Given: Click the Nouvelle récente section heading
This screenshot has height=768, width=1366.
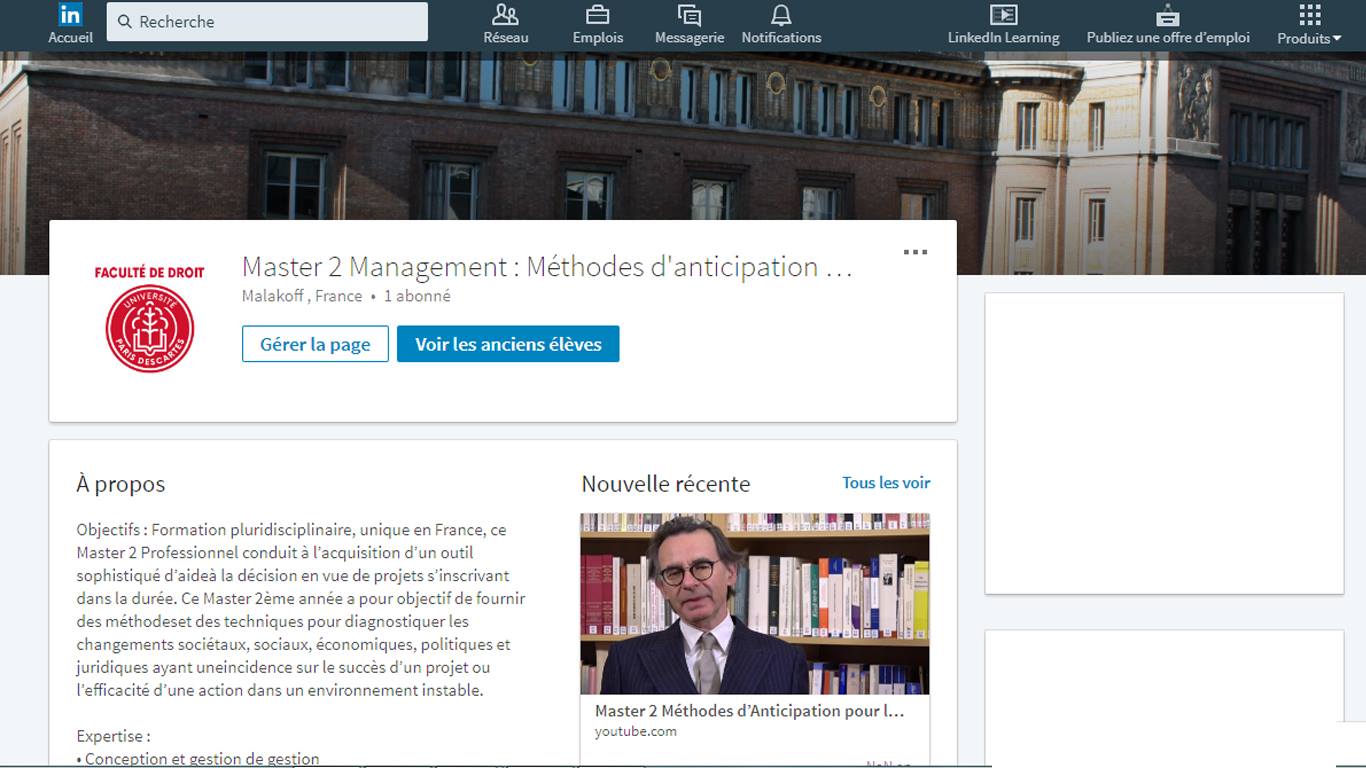Looking at the screenshot, I should pyautogui.click(x=666, y=484).
